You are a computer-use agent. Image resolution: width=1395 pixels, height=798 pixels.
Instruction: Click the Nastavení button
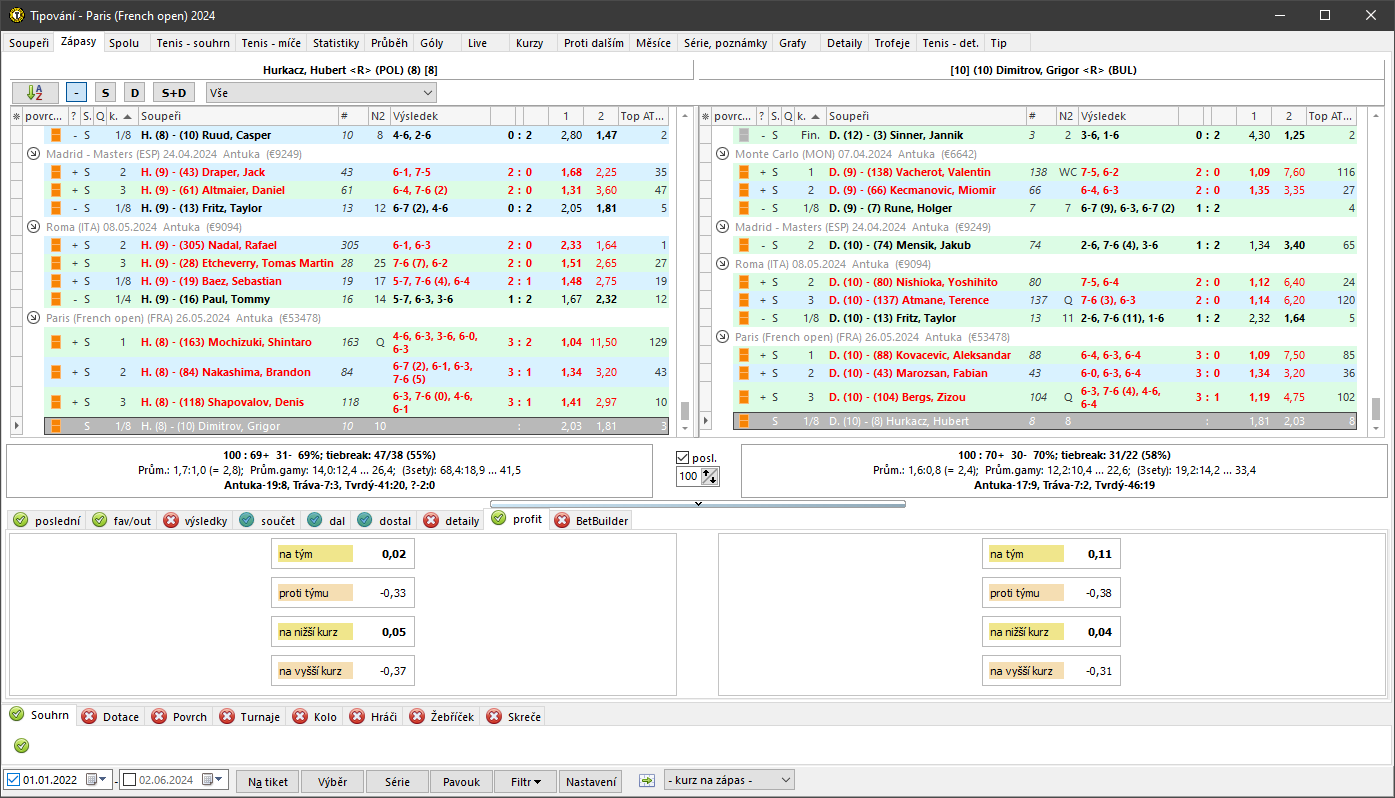591,781
